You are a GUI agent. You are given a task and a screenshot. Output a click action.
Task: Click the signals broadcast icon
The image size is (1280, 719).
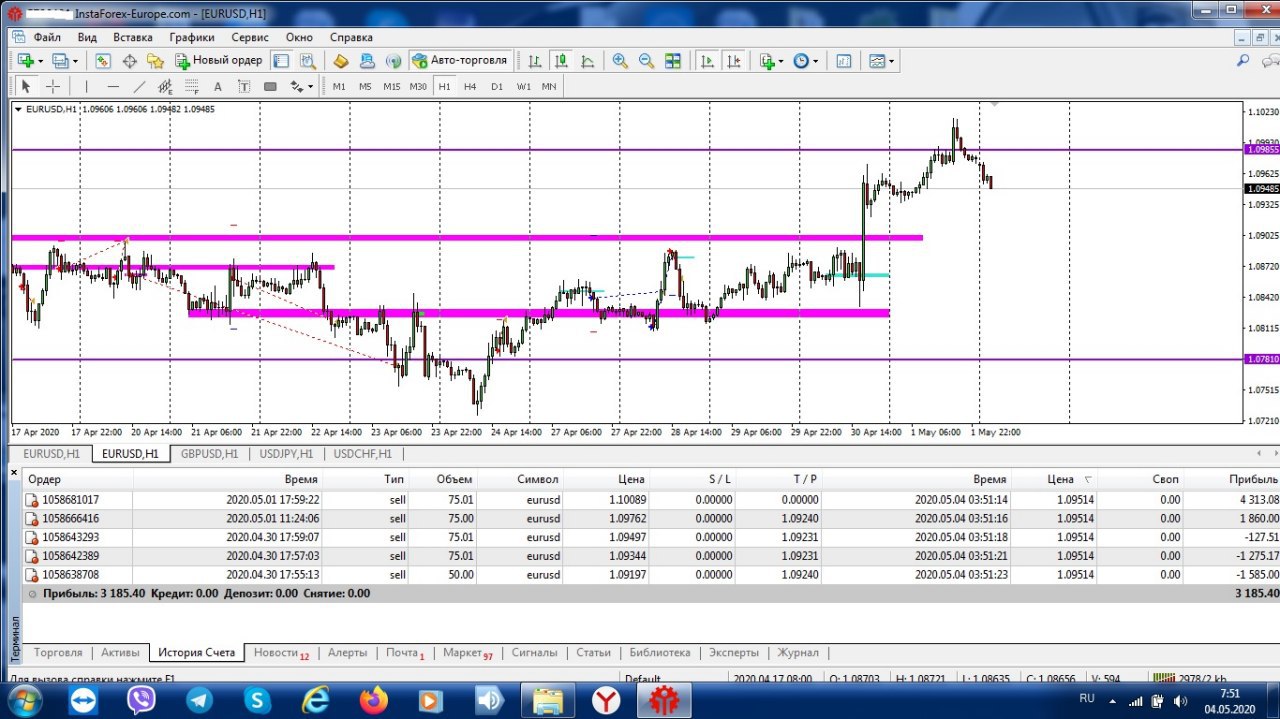pyautogui.click(x=393, y=60)
